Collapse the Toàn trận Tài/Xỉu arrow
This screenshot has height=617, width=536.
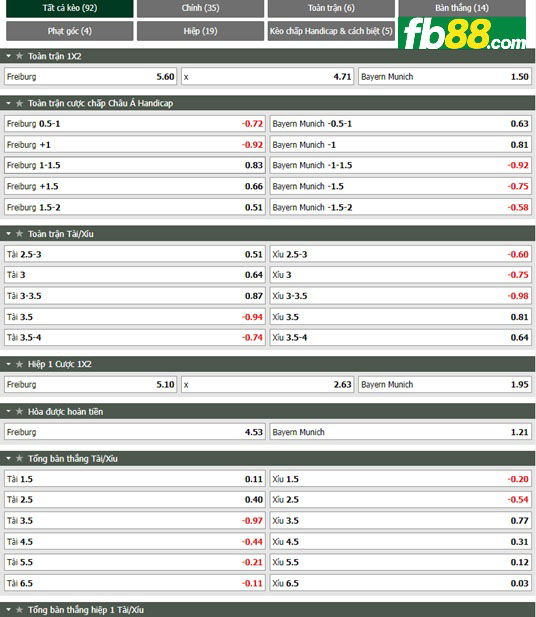(x=8, y=234)
